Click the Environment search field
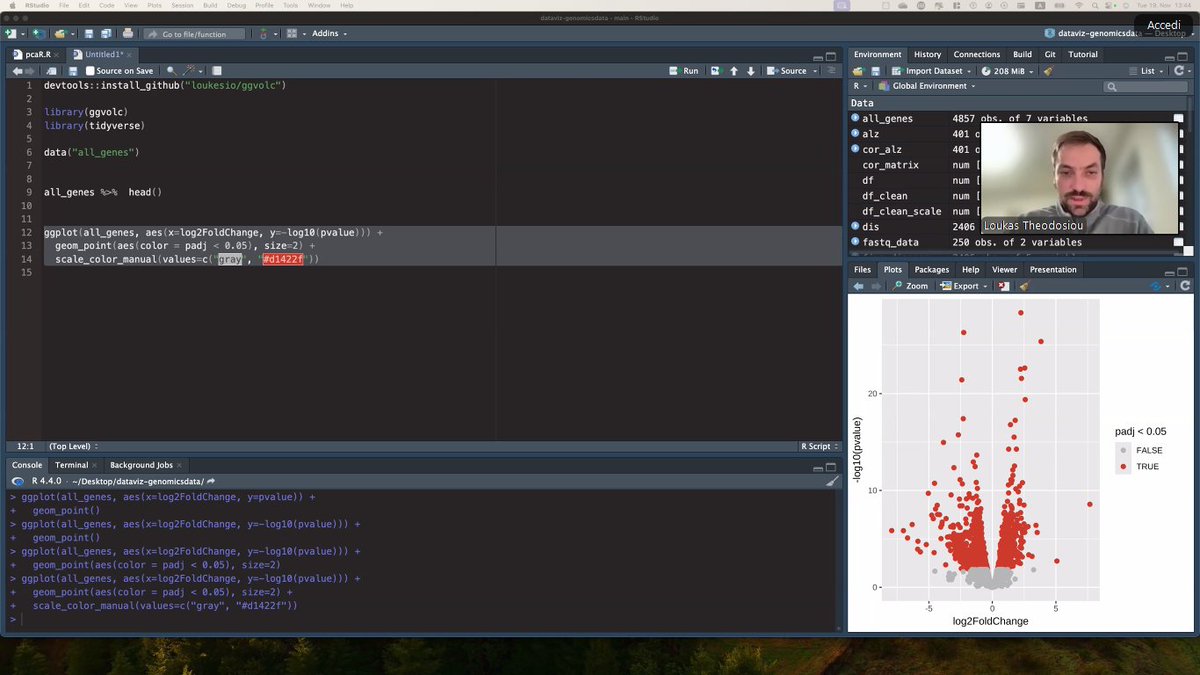 point(1146,86)
